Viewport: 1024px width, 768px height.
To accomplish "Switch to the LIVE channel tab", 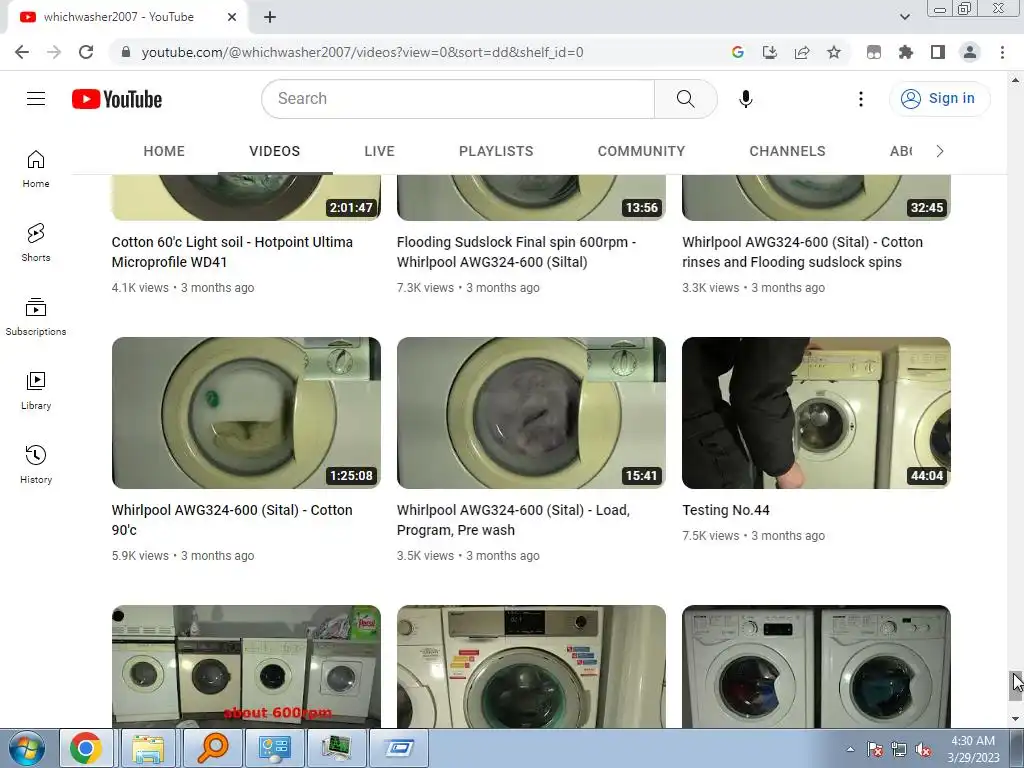I will (x=379, y=152).
